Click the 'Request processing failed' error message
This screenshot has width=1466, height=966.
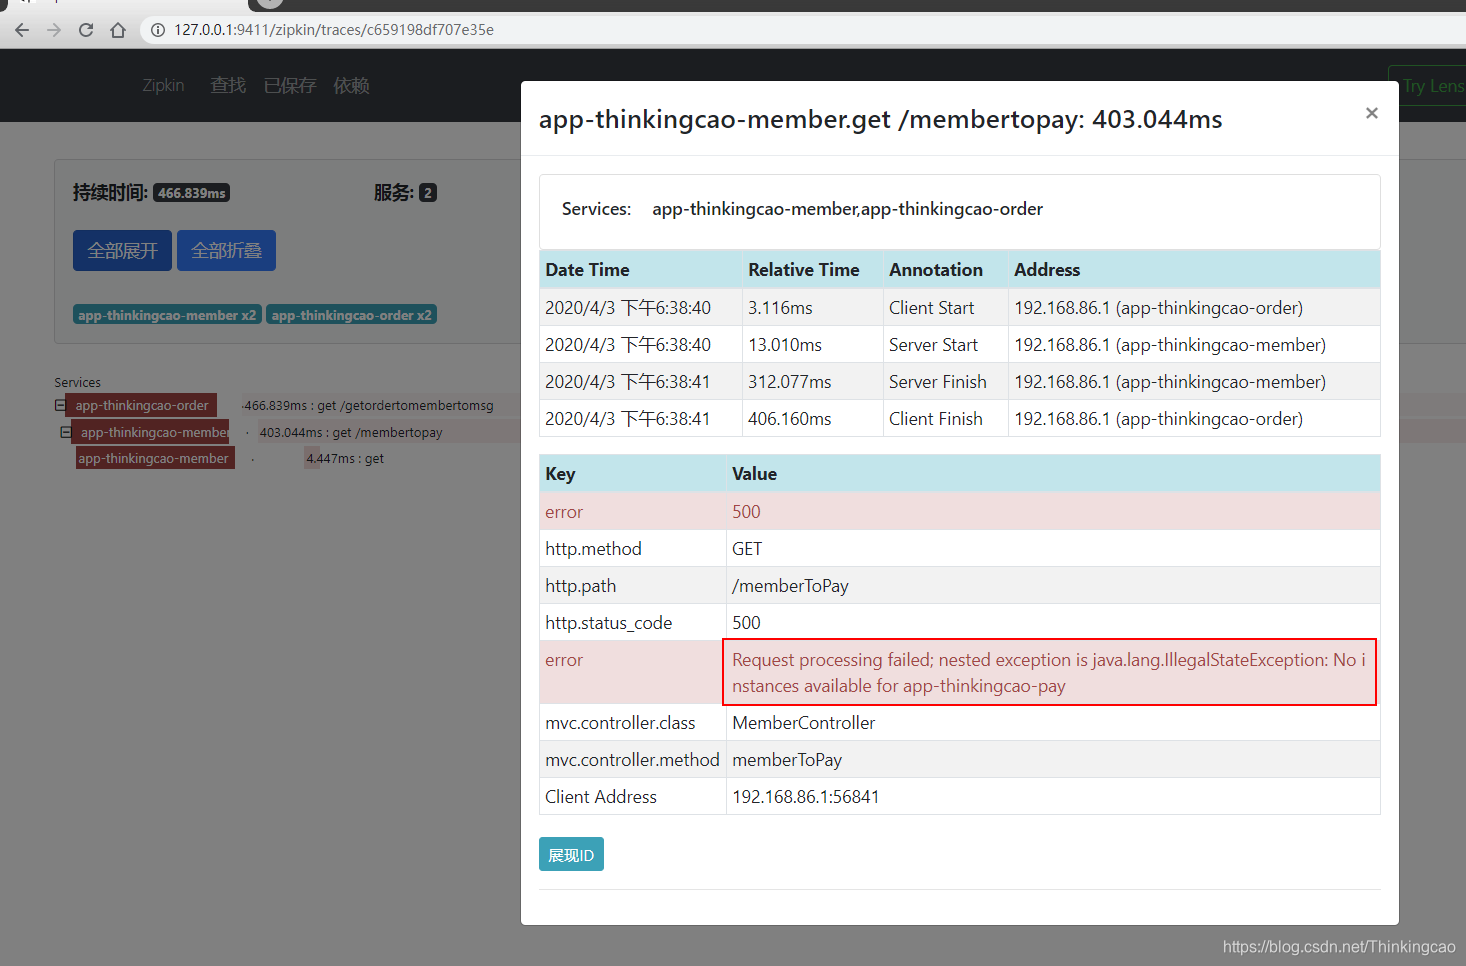[x=1049, y=673]
